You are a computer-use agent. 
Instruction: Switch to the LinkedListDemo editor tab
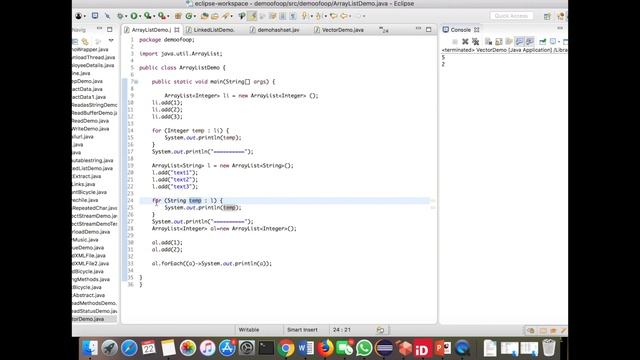[x=213, y=30]
